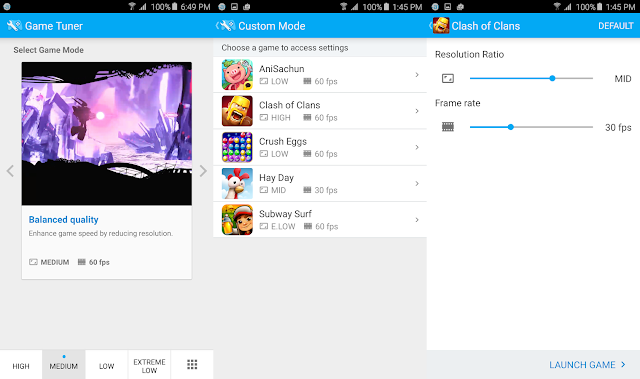
Task: Click the Resolution Ratio slider handle
Action: (552, 78)
